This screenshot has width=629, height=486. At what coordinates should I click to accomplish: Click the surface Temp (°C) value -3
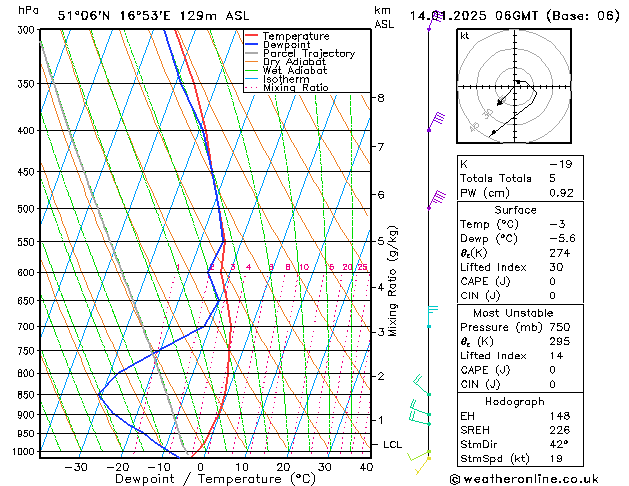tap(558, 224)
